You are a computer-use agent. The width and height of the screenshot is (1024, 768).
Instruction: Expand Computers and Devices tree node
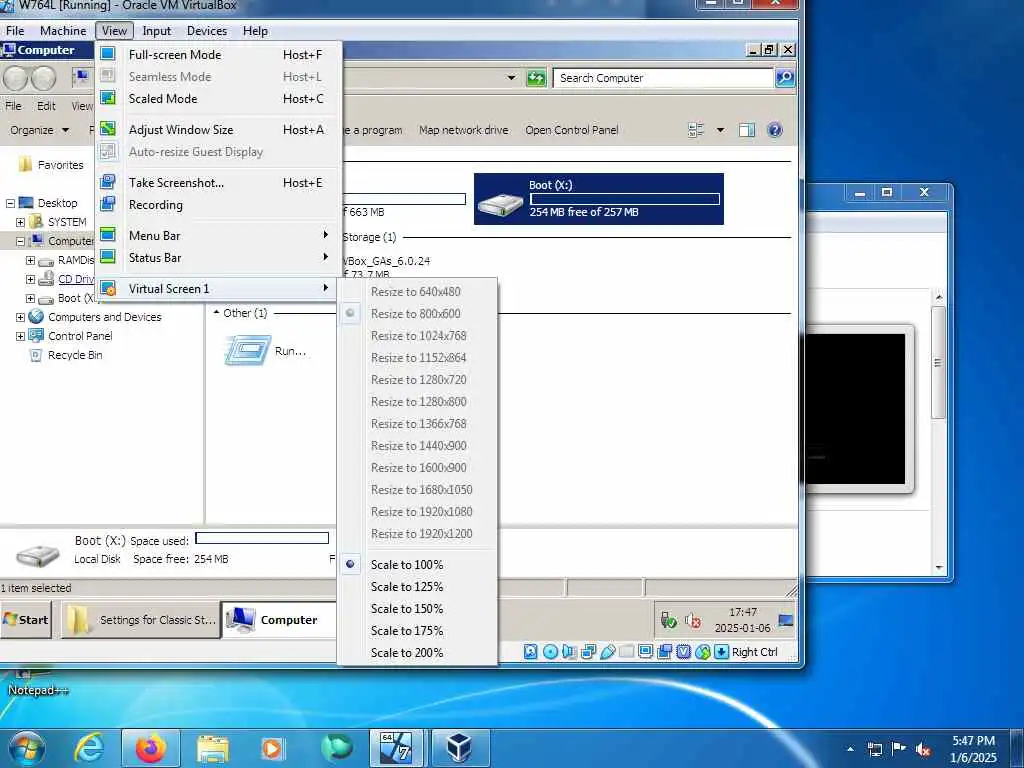click(20, 317)
